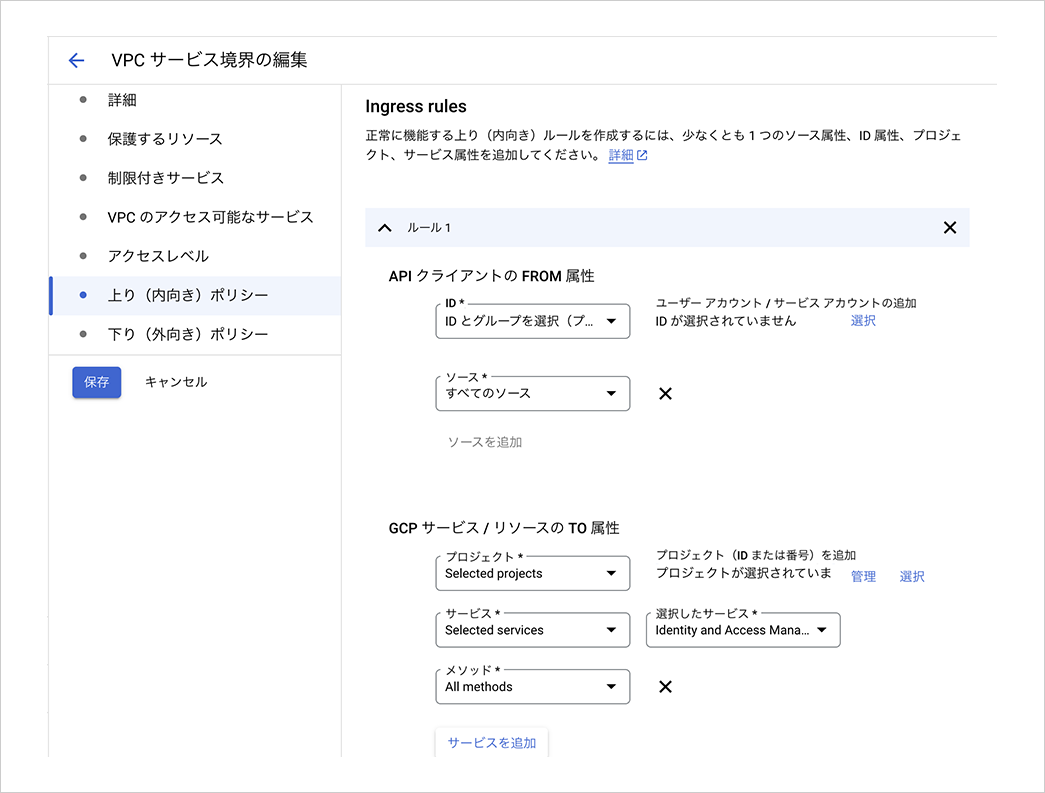Open the メソッド All methods dropdown
Image resolution: width=1045 pixels, height=793 pixels.
pos(532,686)
